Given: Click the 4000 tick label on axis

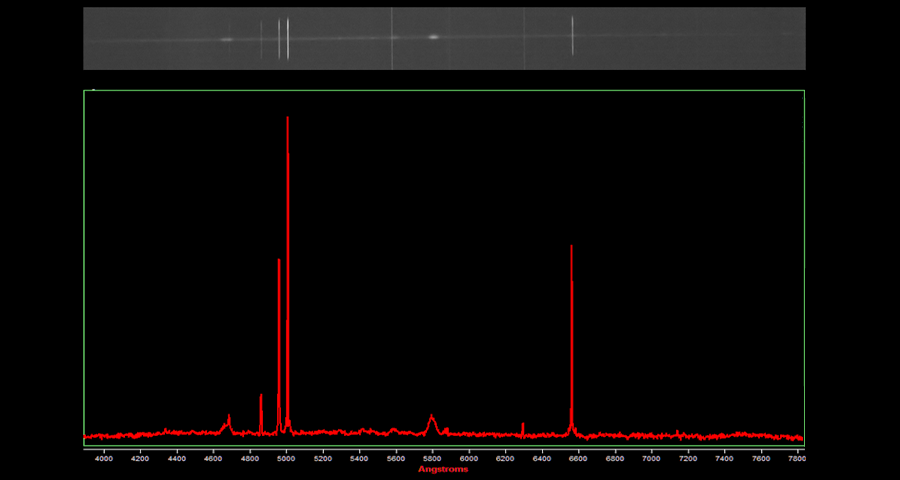Looking at the screenshot, I should [x=103, y=458].
